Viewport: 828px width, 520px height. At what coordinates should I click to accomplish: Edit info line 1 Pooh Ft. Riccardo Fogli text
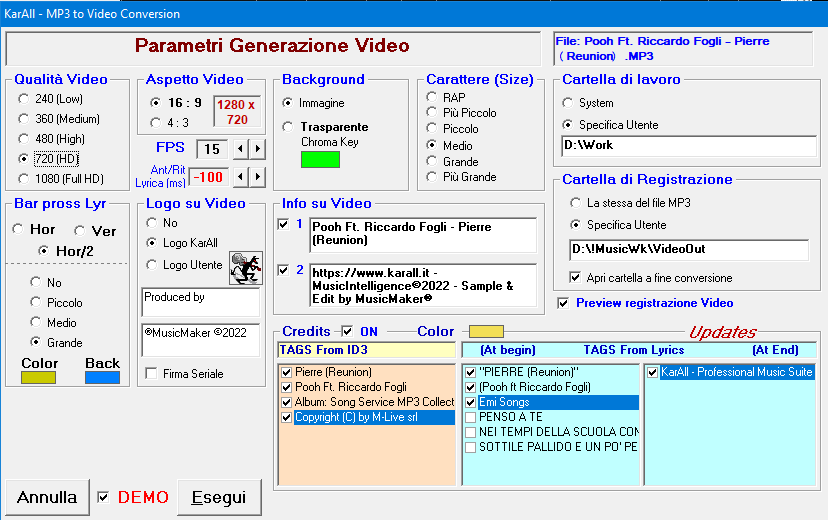pyautogui.click(x=423, y=234)
